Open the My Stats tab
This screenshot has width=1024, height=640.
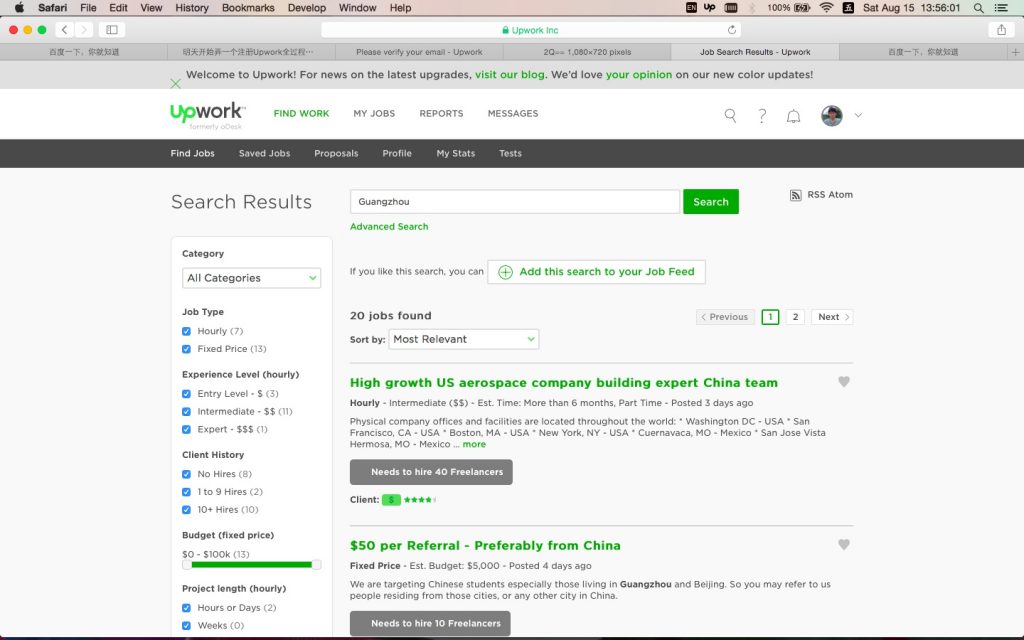[x=456, y=153]
